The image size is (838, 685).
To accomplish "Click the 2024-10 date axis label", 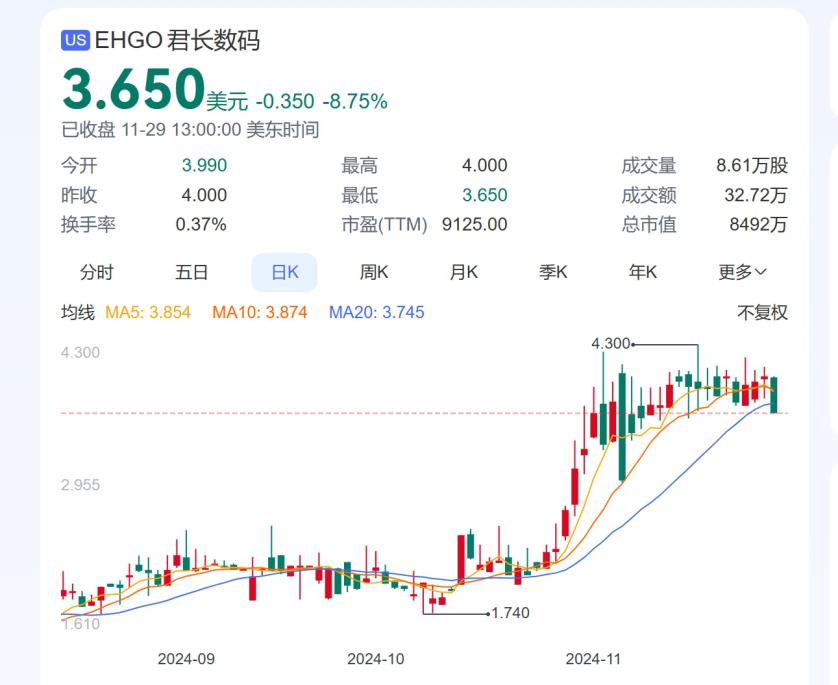I will pos(376,659).
